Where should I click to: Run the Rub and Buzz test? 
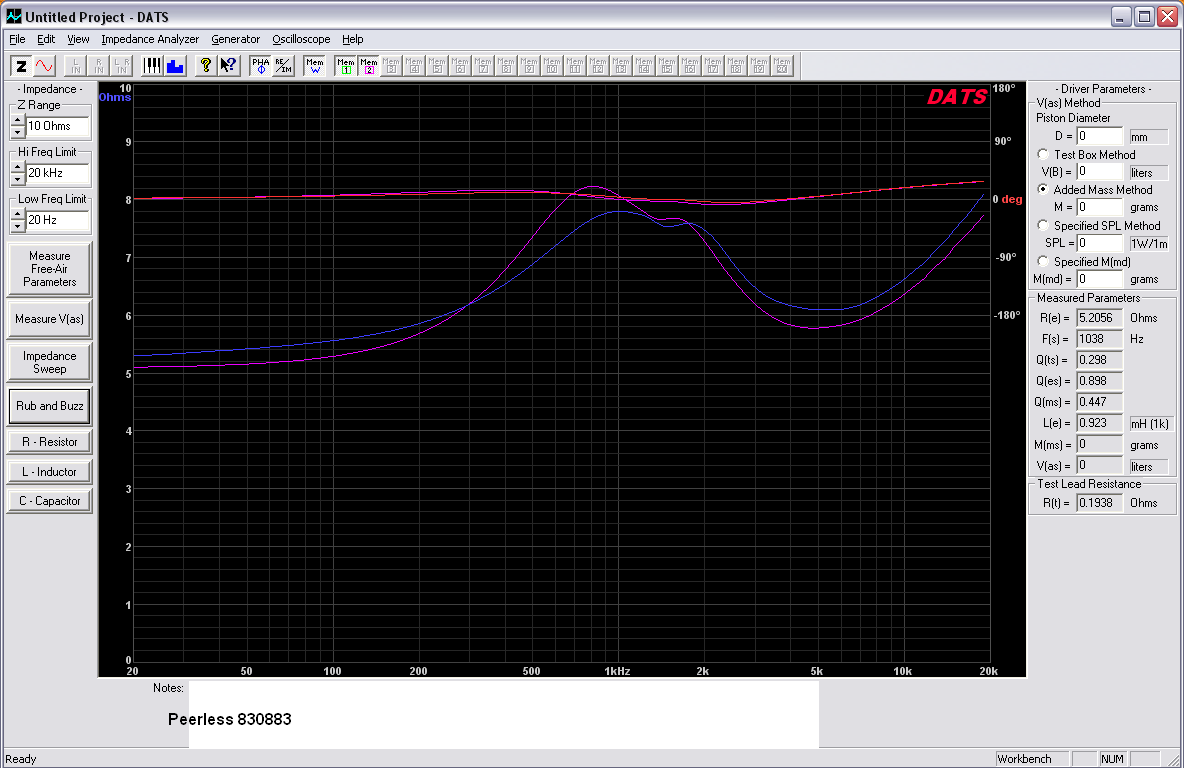49,406
